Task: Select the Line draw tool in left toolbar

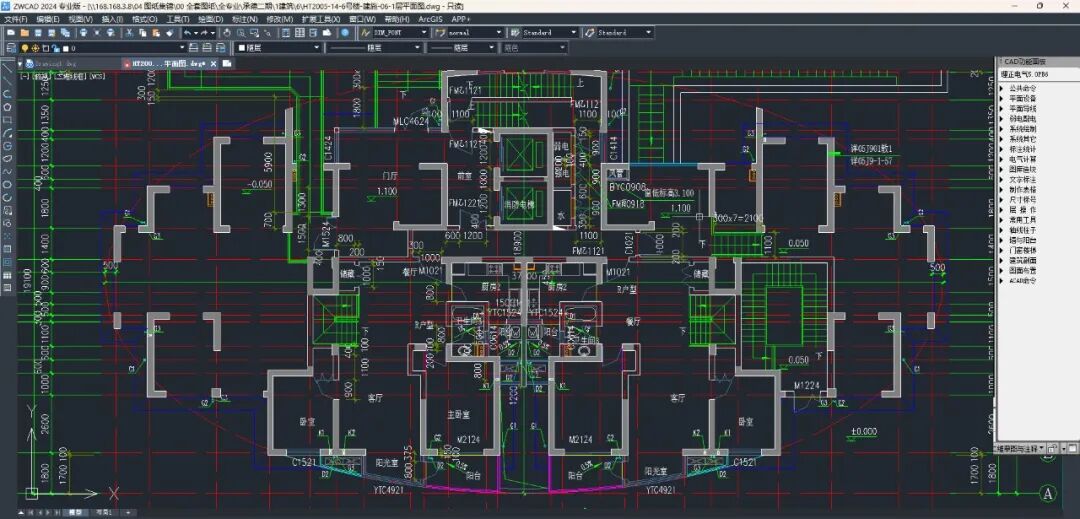Action: (x=8, y=80)
